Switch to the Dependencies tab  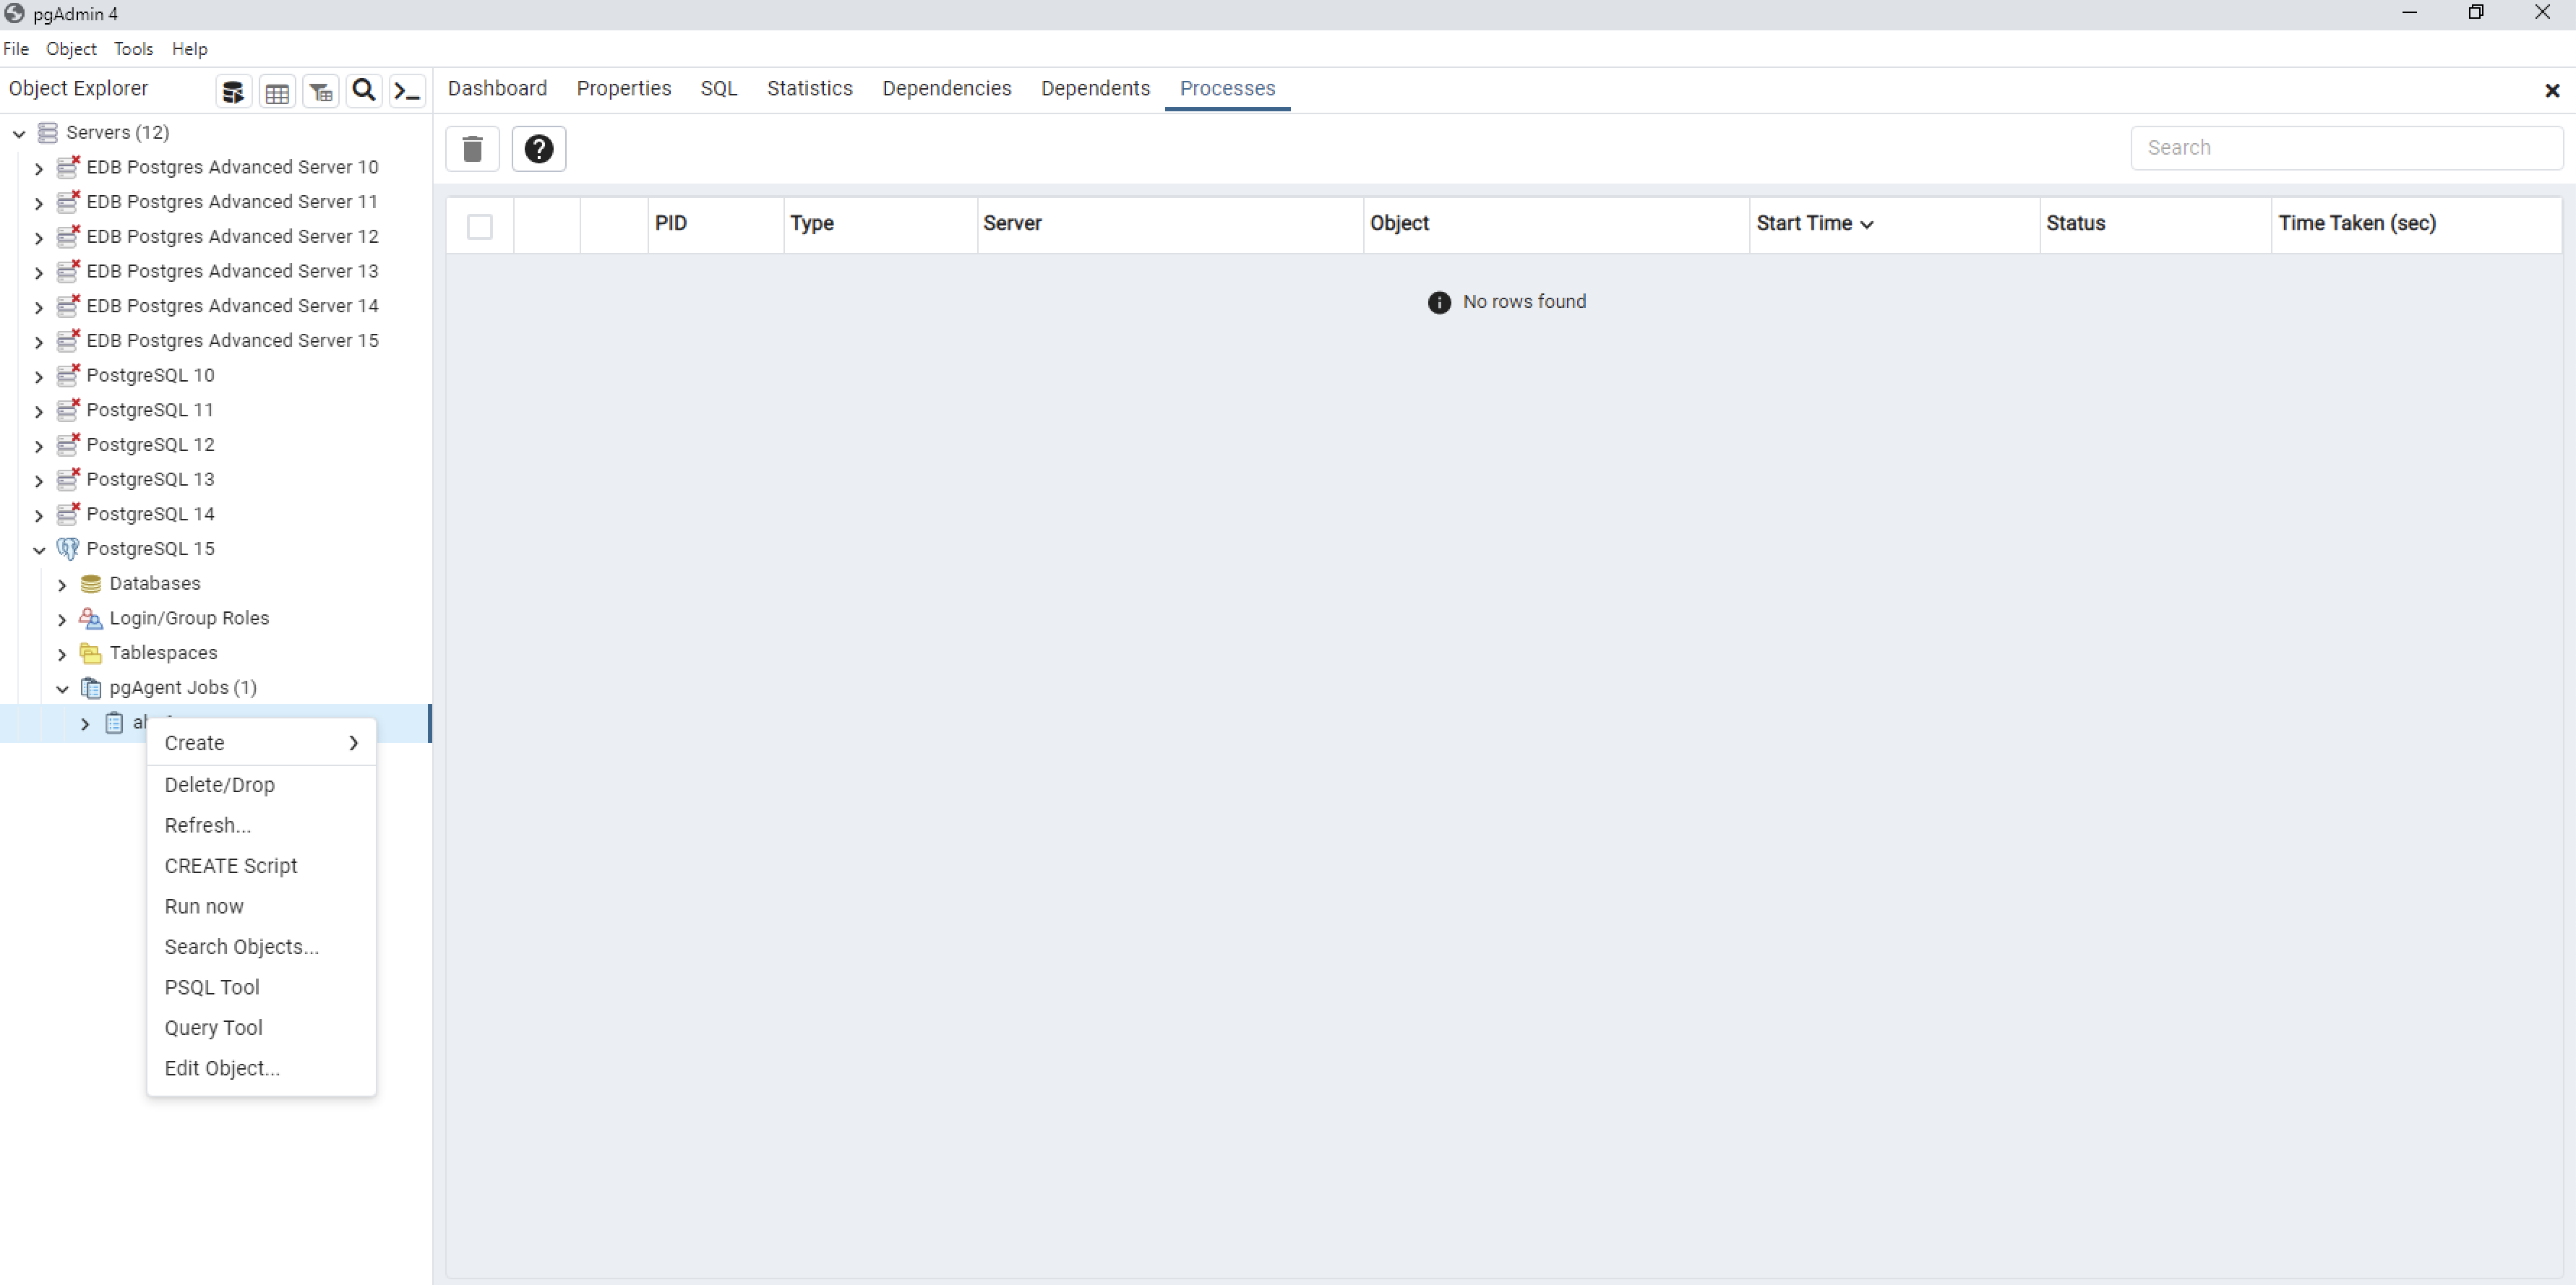946,88
